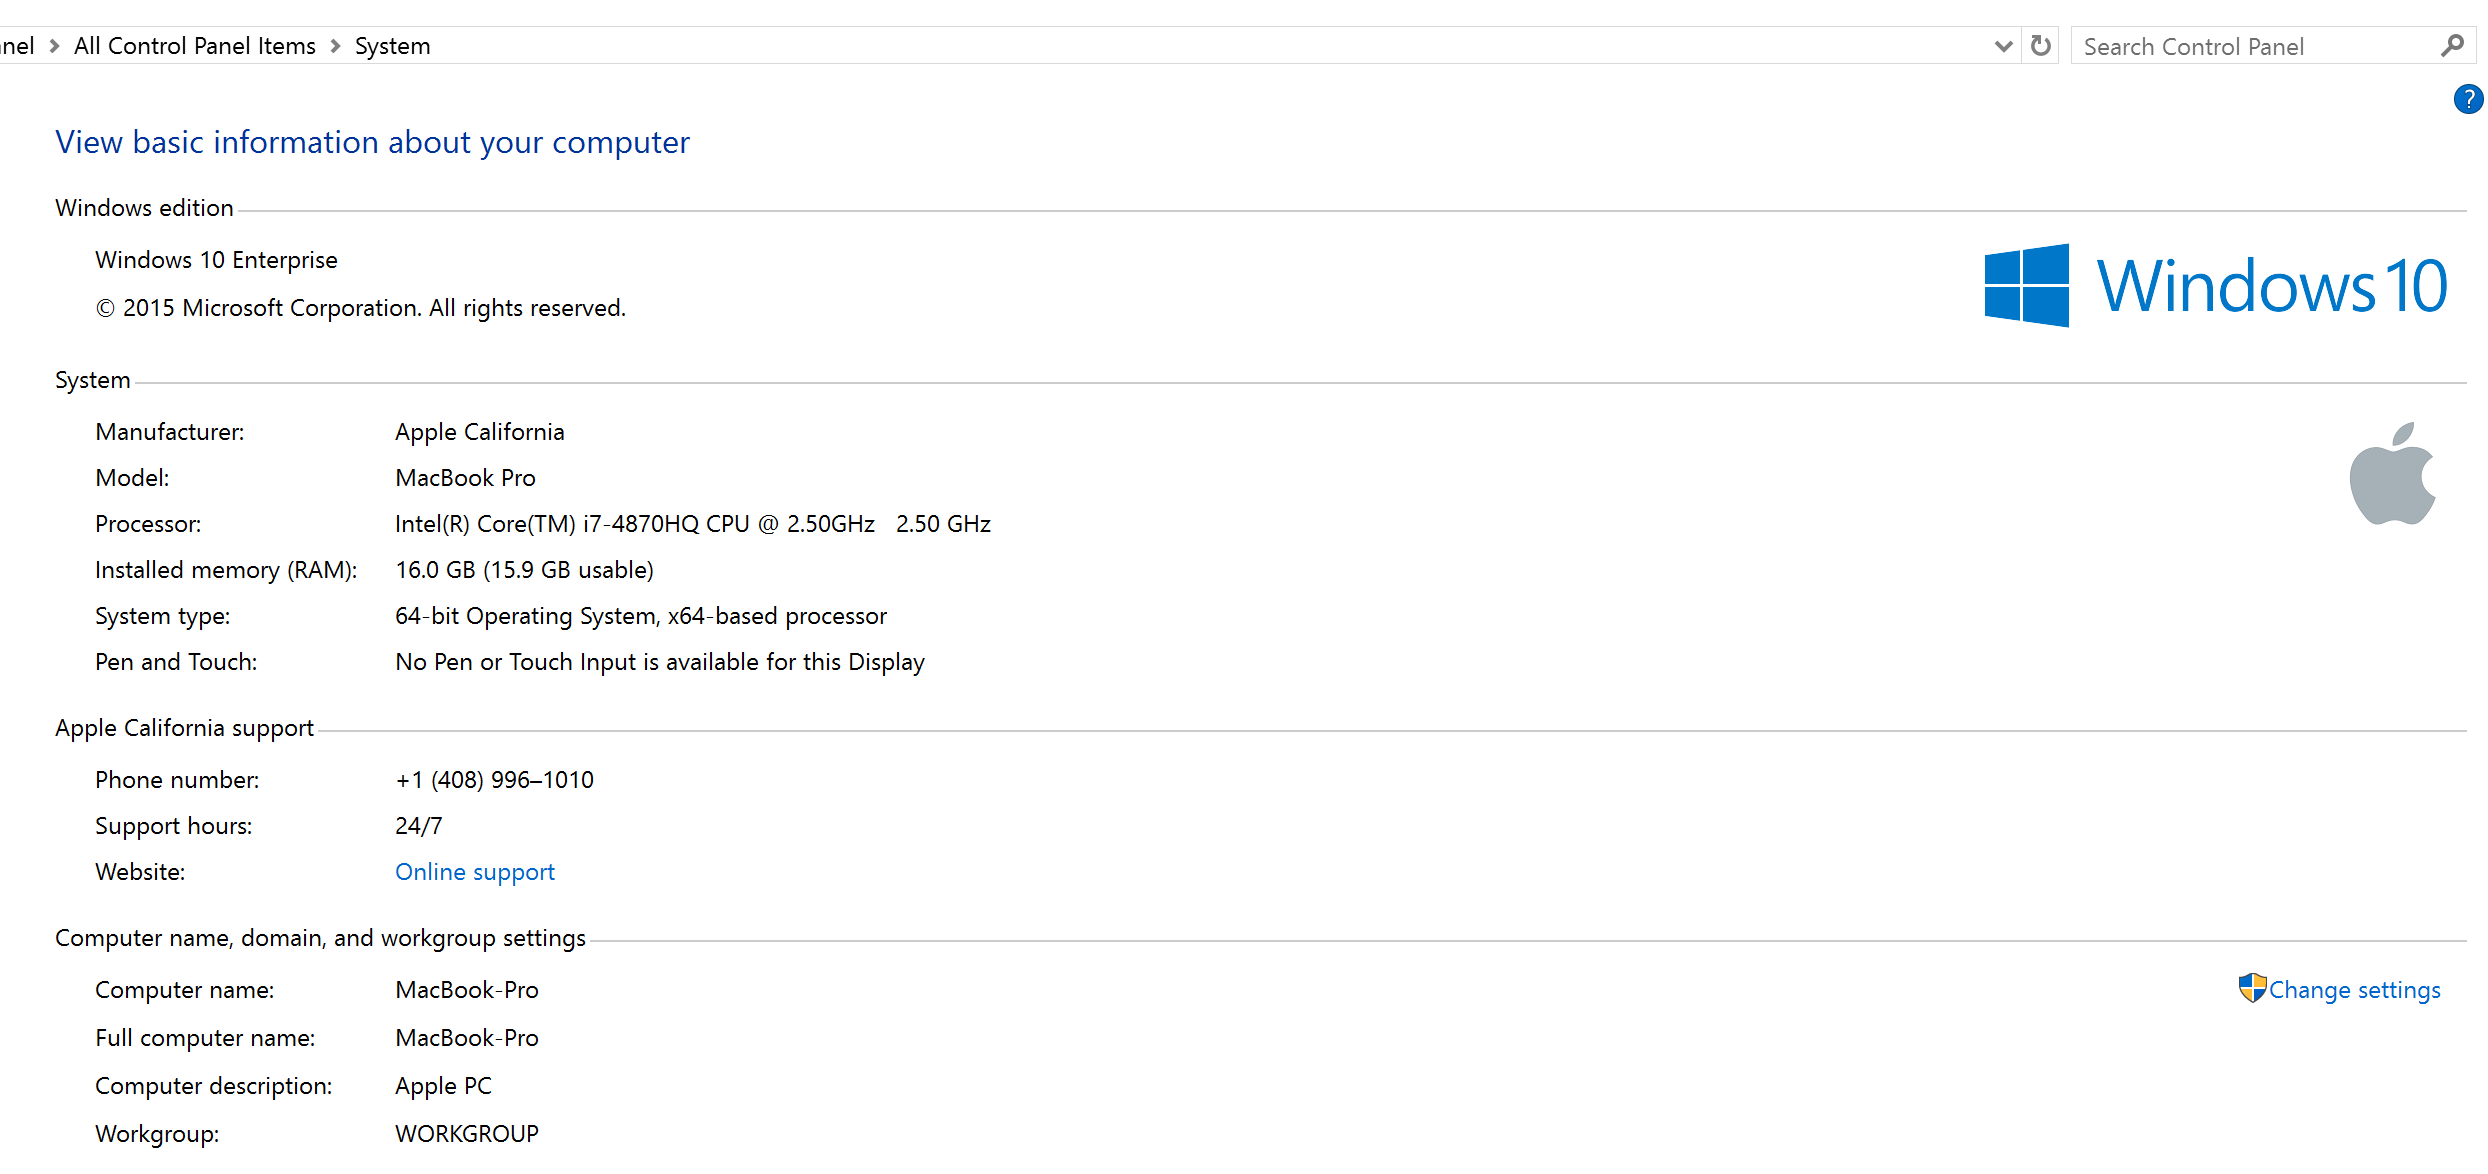Click the refresh icon in address bar
The height and width of the screenshot is (1174, 2488).
(x=2041, y=46)
